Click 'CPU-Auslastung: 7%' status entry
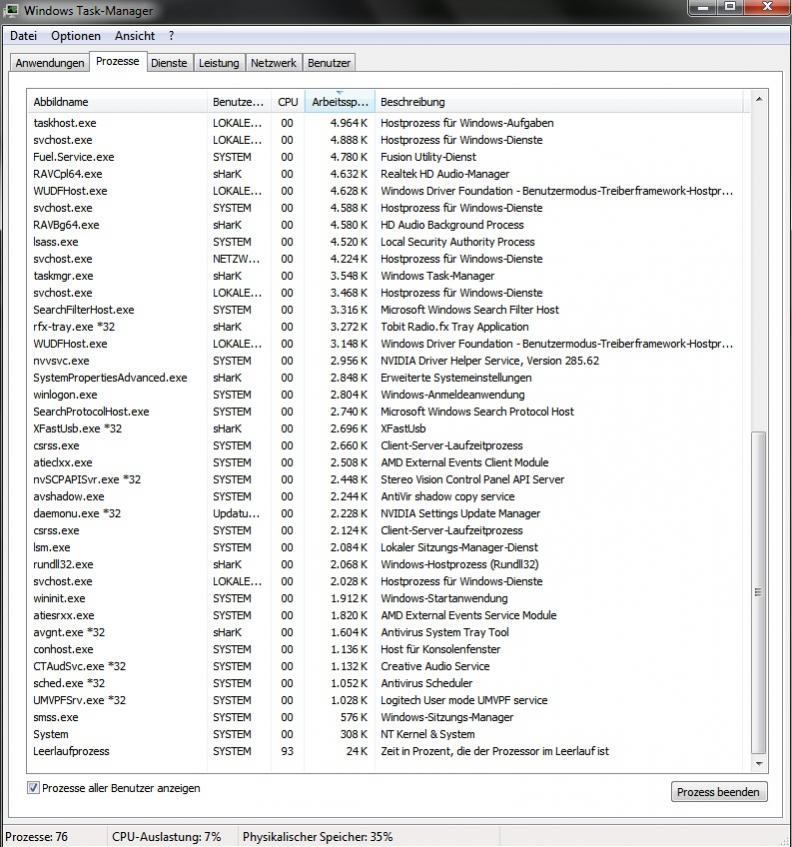 point(166,836)
